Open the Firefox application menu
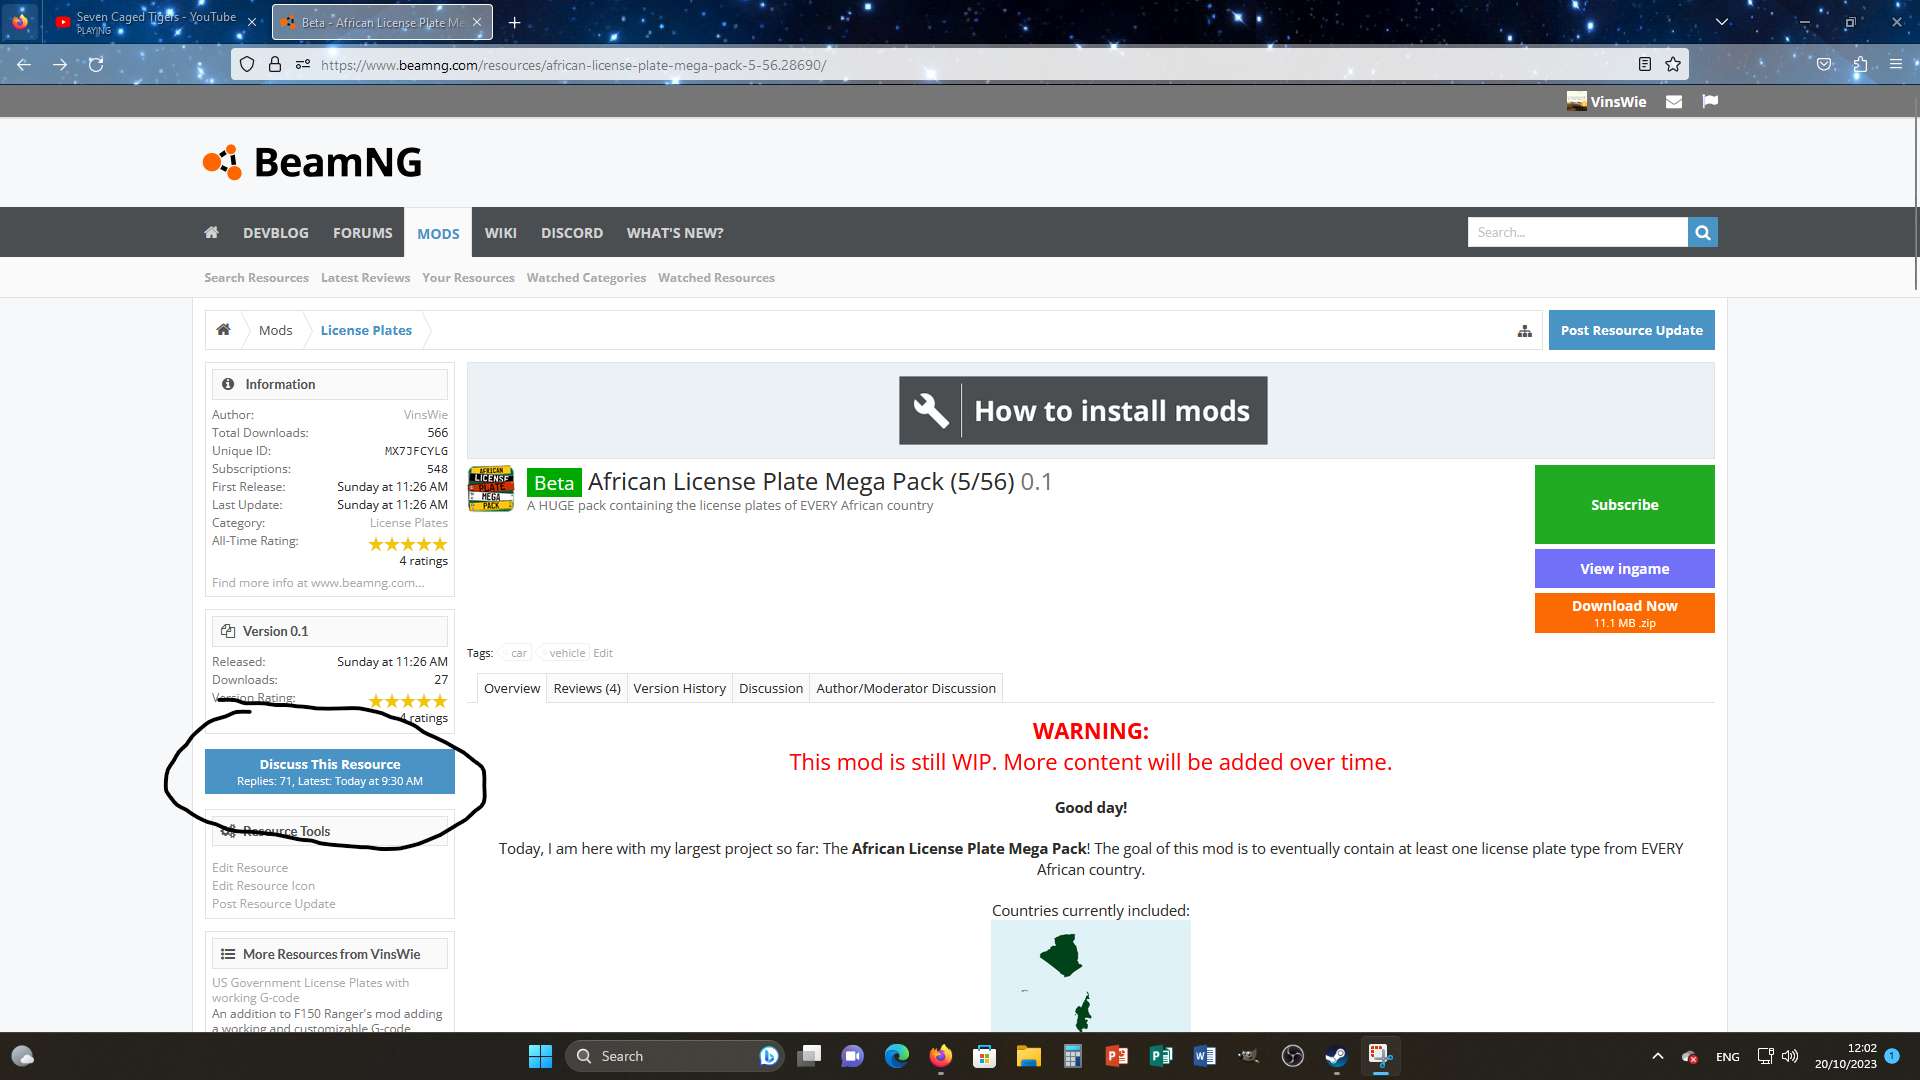 point(1895,64)
